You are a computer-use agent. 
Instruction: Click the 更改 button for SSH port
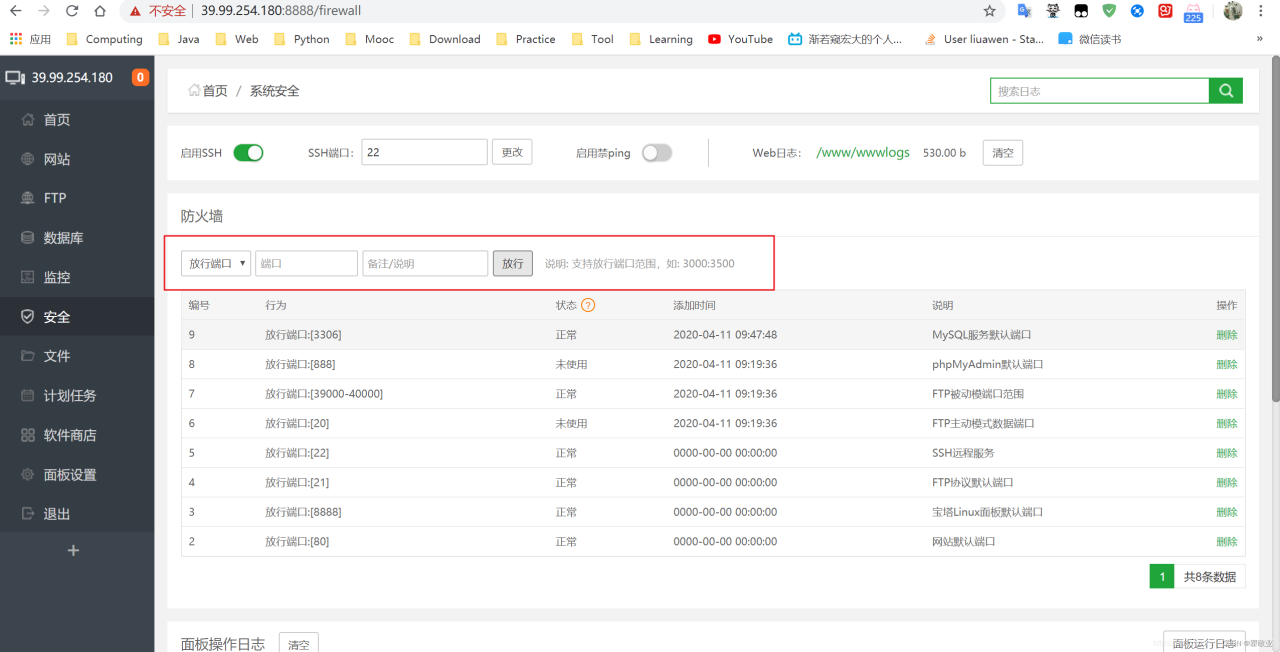pos(512,152)
